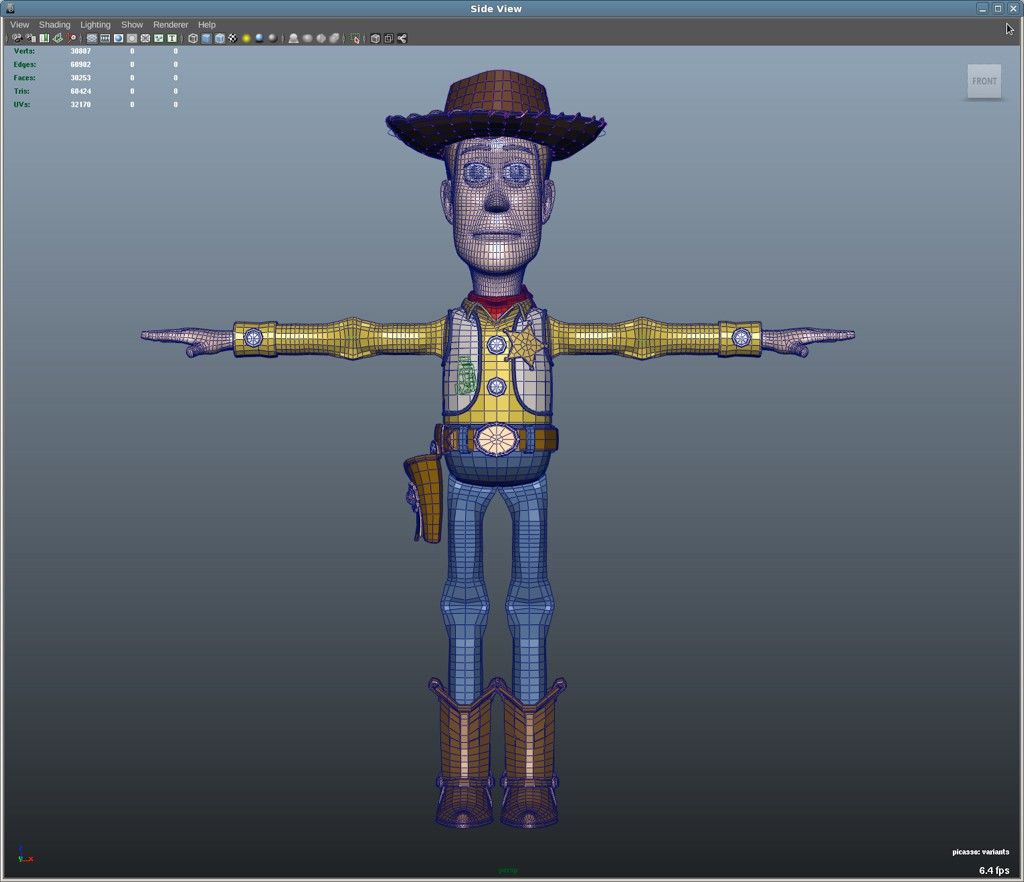This screenshot has height=882, width=1024.
Task: Toggle Use All Lights yellow sphere
Action: point(246,38)
